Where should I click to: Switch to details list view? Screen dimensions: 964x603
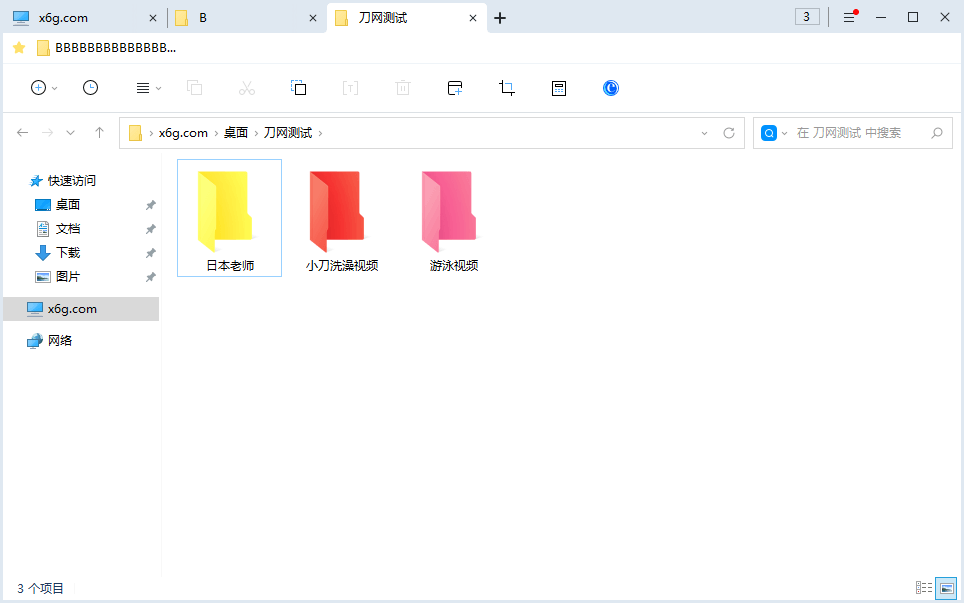[924, 588]
